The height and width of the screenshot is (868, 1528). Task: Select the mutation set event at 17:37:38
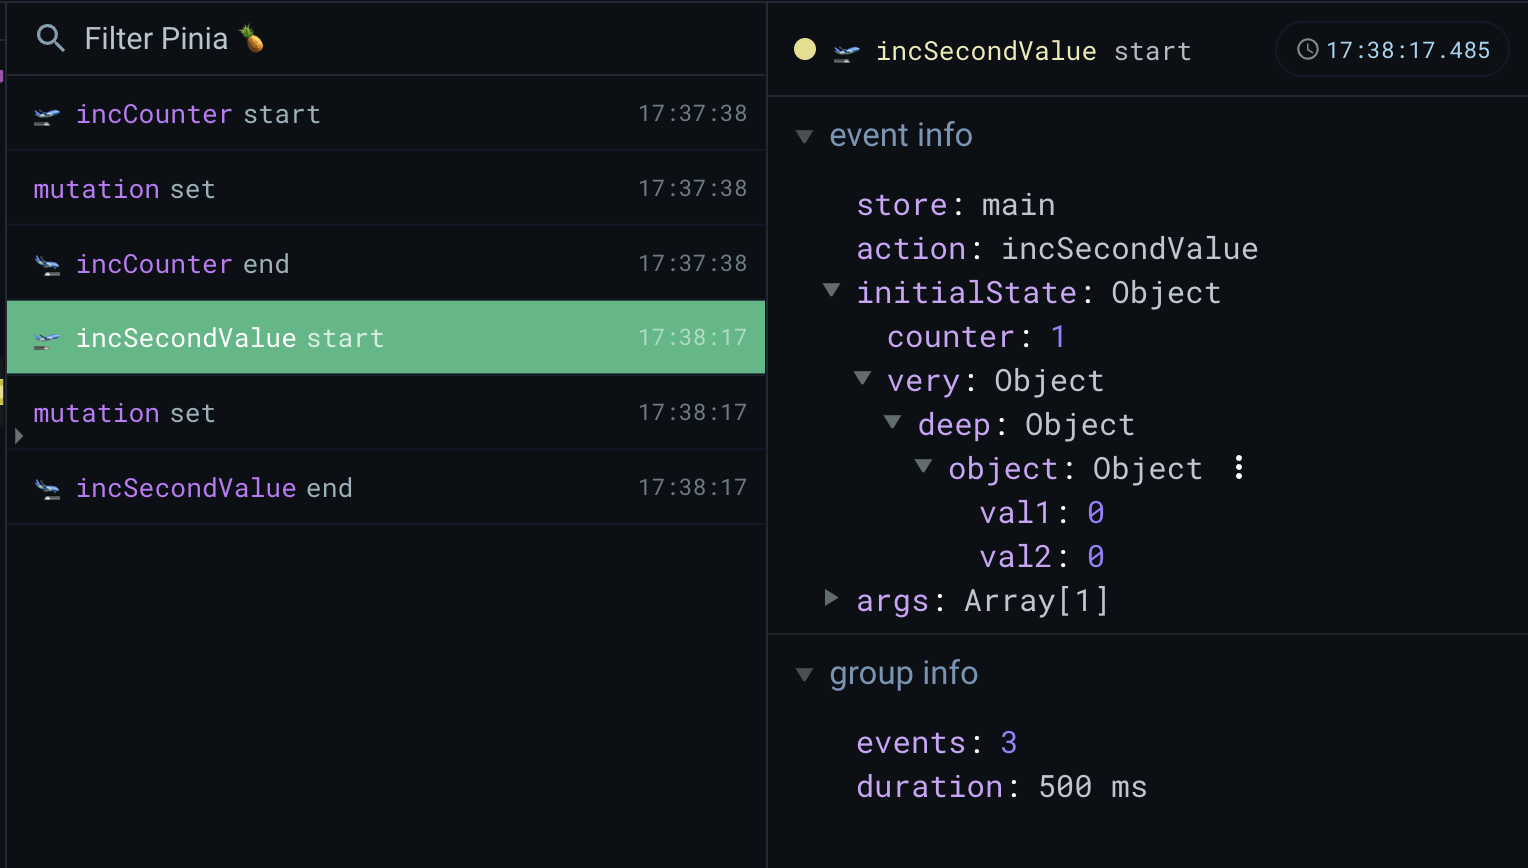click(386, 189)
